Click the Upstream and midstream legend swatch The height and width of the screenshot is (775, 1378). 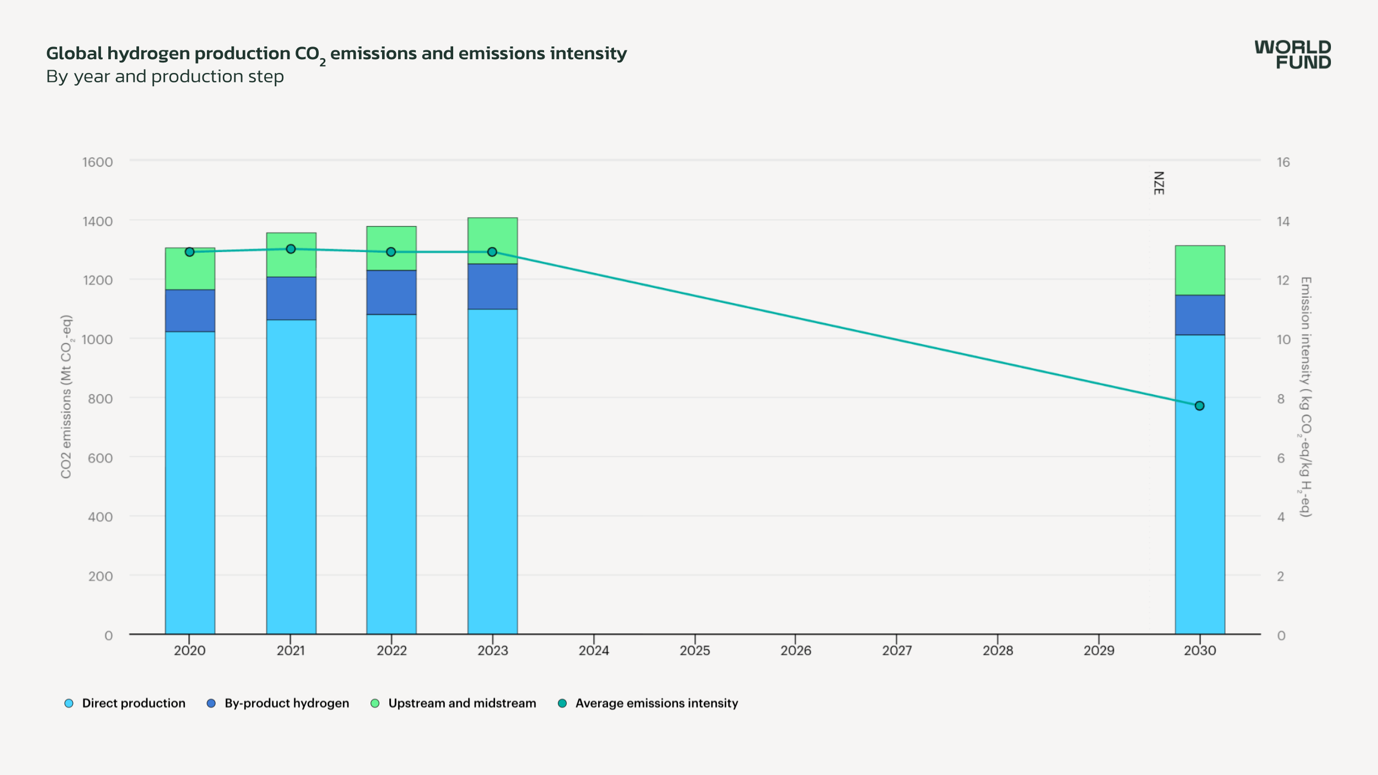375,703
